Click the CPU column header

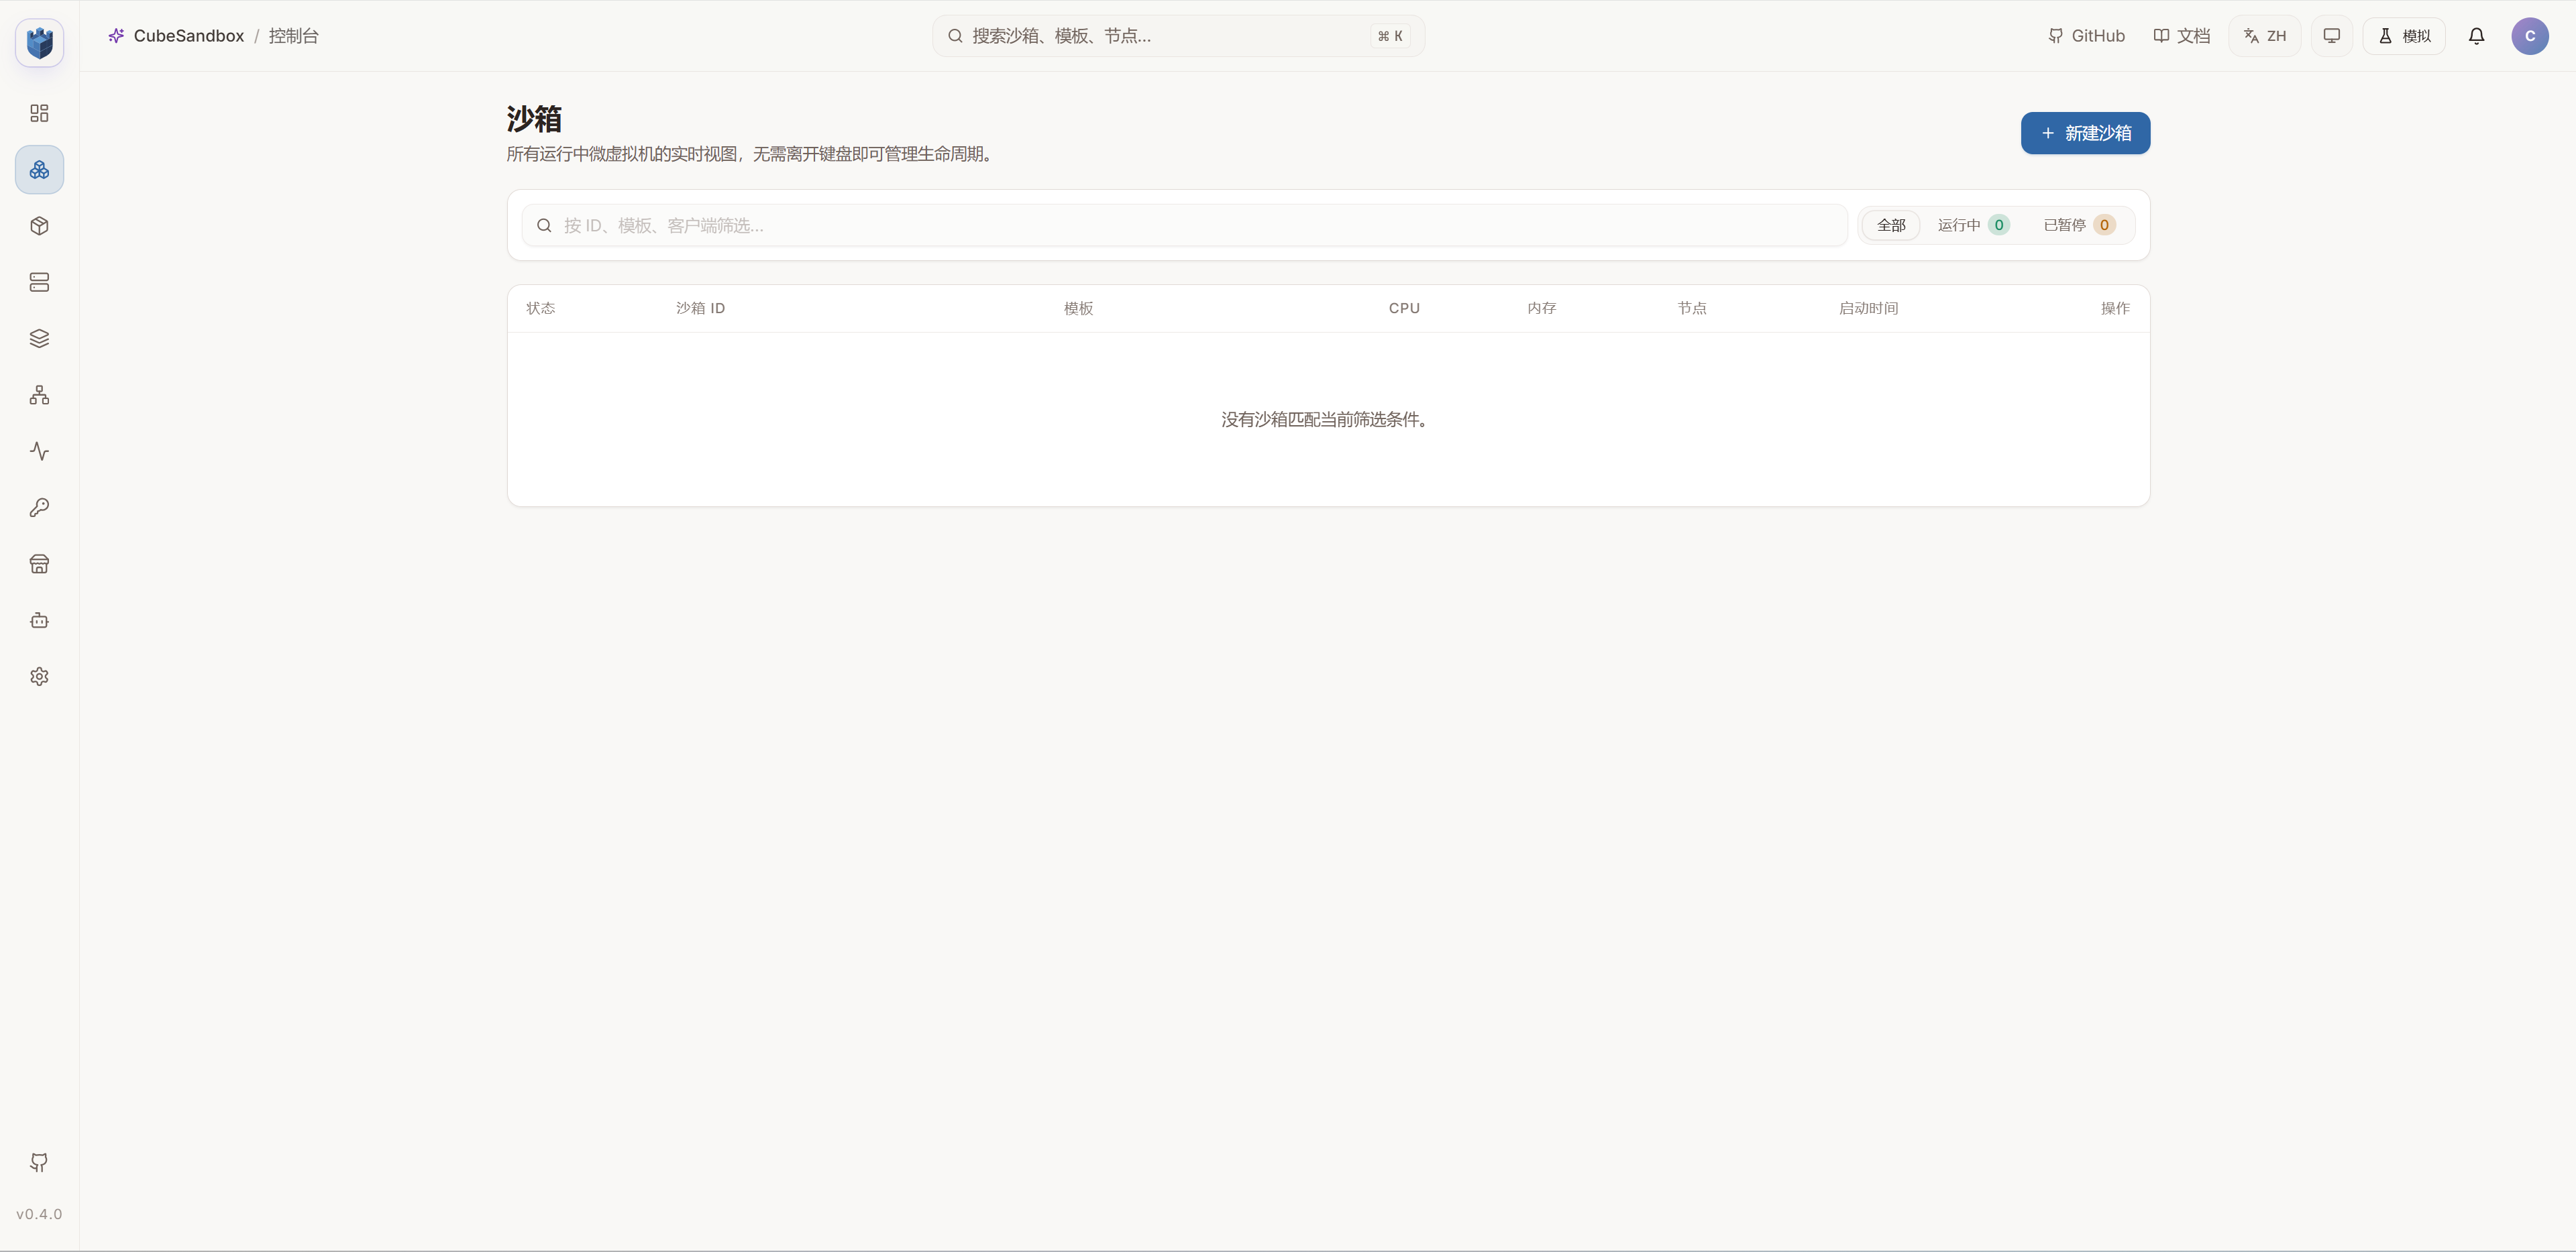[x=1404, y=308]
